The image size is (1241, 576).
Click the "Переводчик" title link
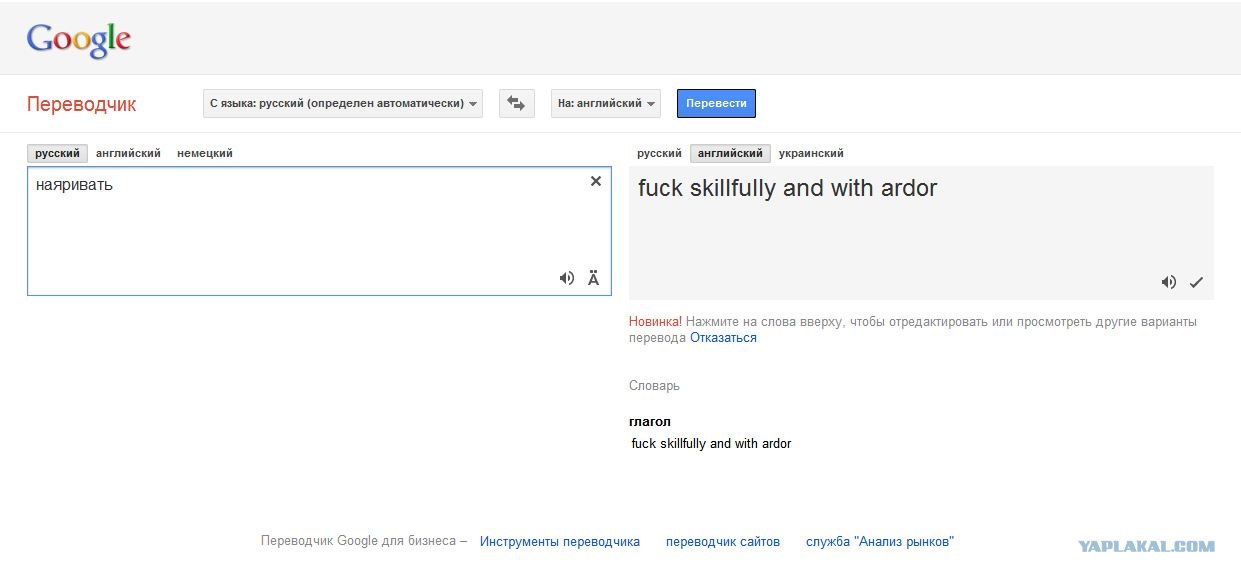81,104
